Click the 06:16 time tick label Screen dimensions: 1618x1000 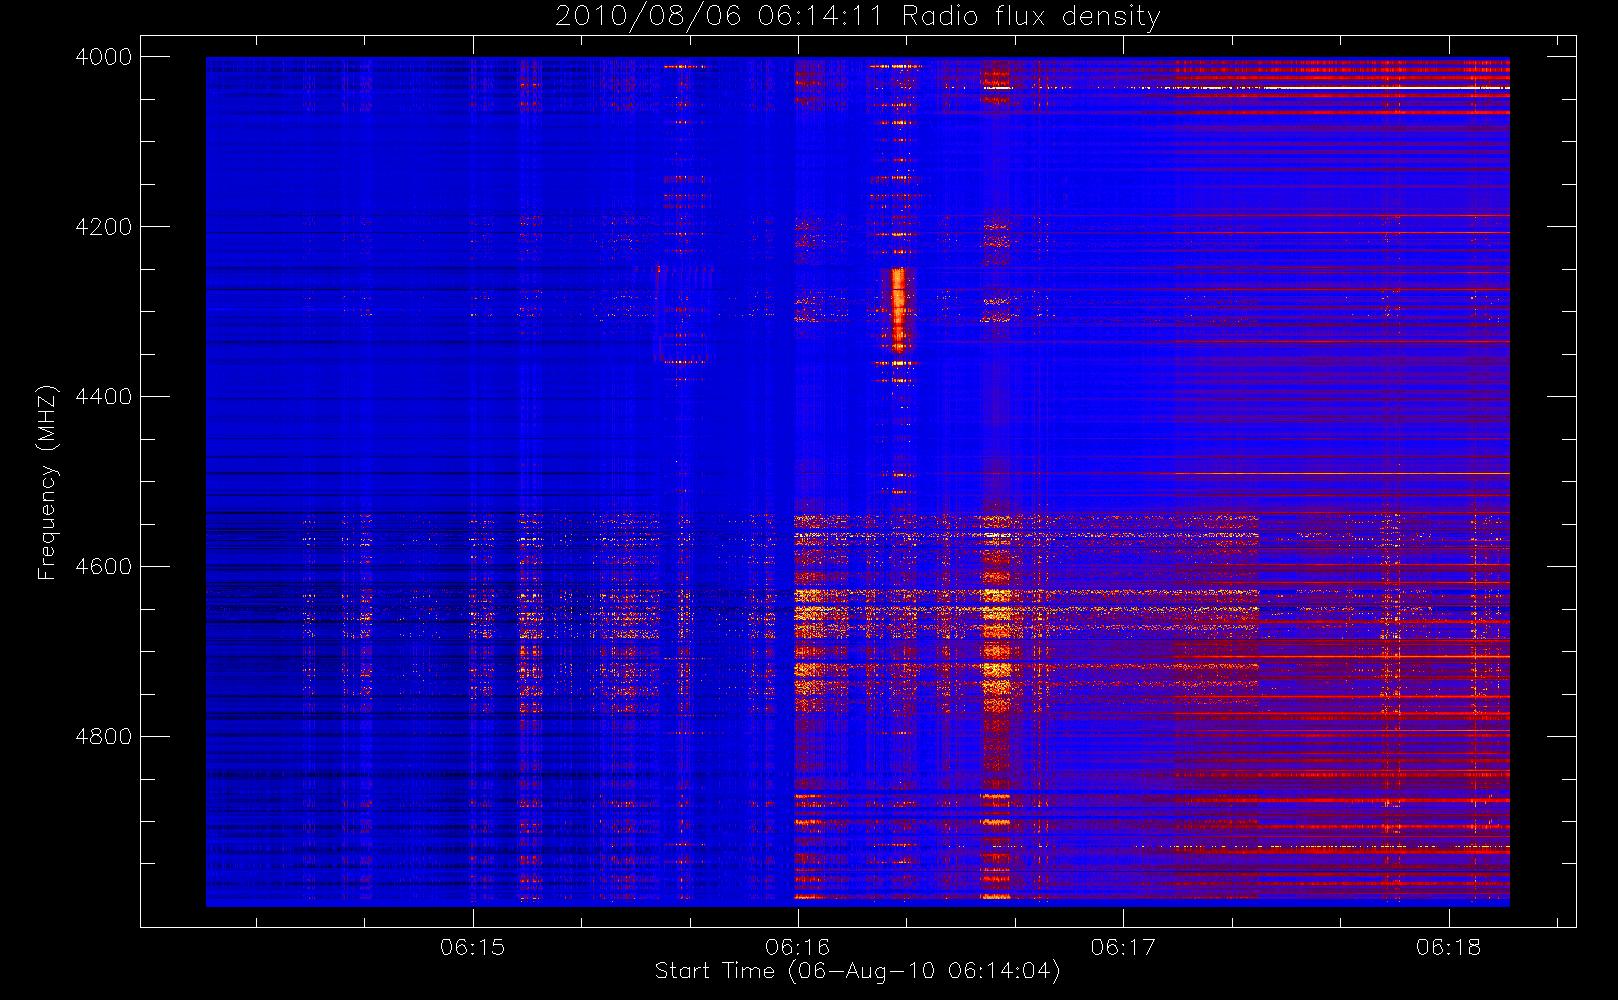click(798, 947)
